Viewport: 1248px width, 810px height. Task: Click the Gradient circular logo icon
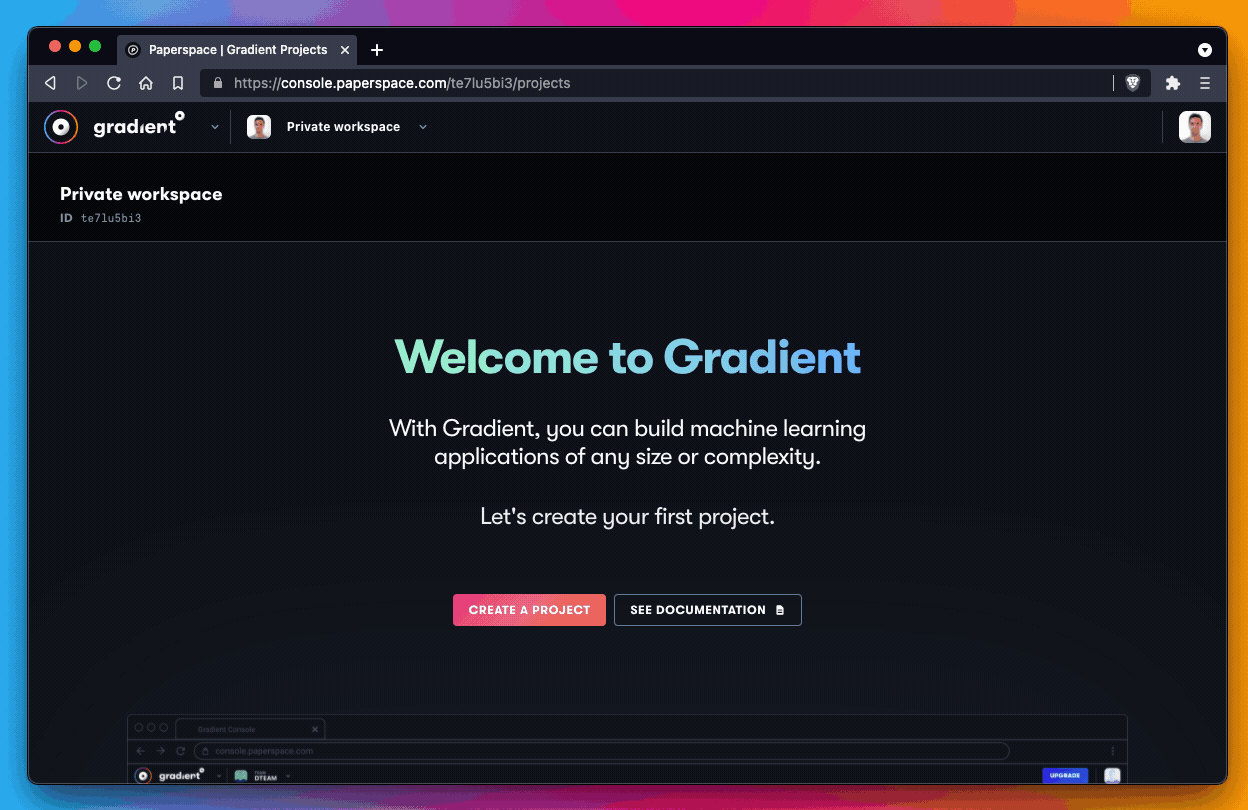61,127
